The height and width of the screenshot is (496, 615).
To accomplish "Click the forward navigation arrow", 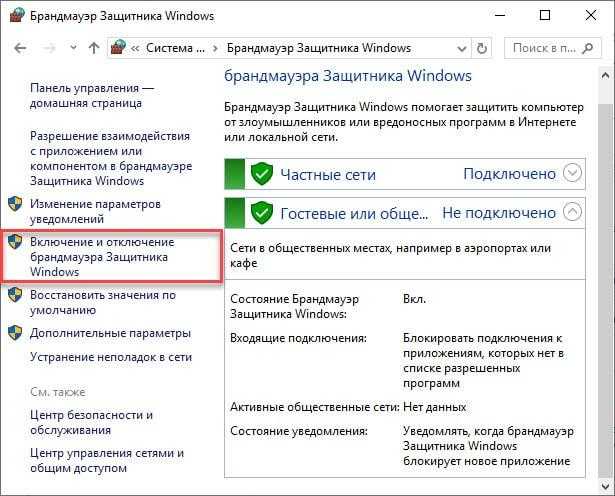I will point(49,48).
